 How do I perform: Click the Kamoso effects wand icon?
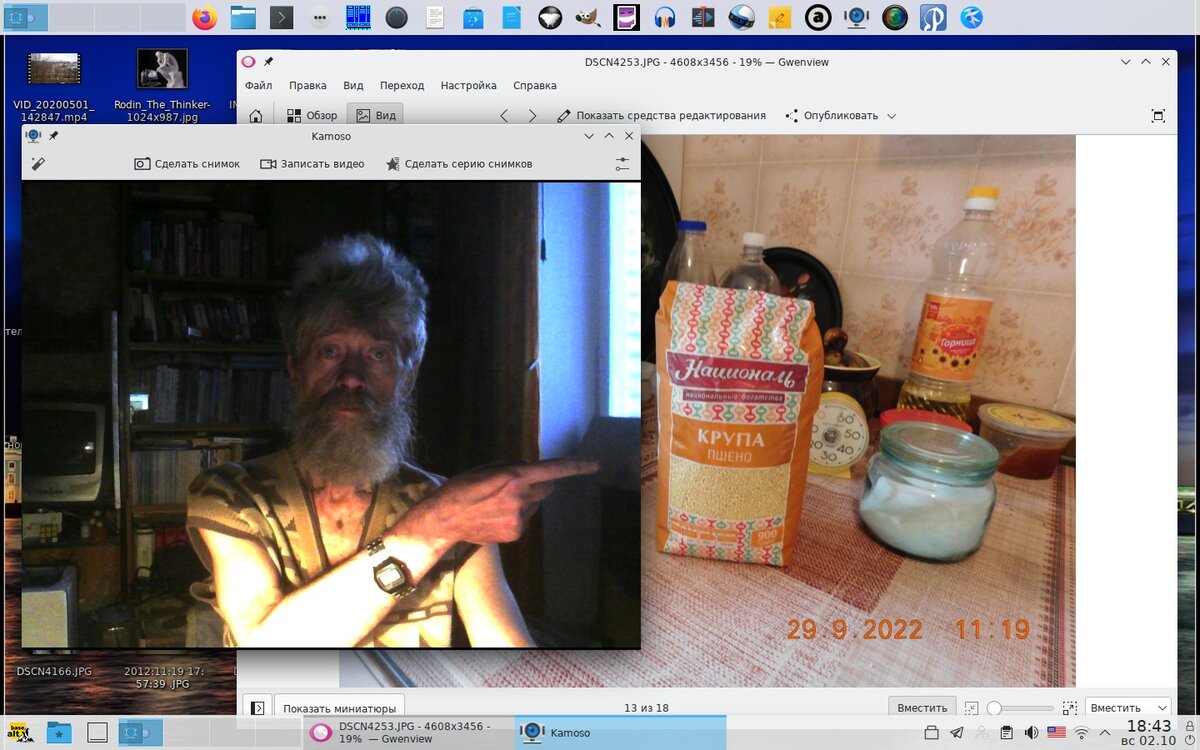click(38, 164)
